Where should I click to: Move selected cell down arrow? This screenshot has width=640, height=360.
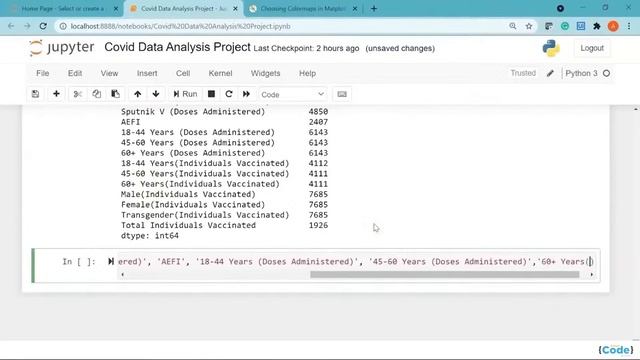[x=156, y=94]
